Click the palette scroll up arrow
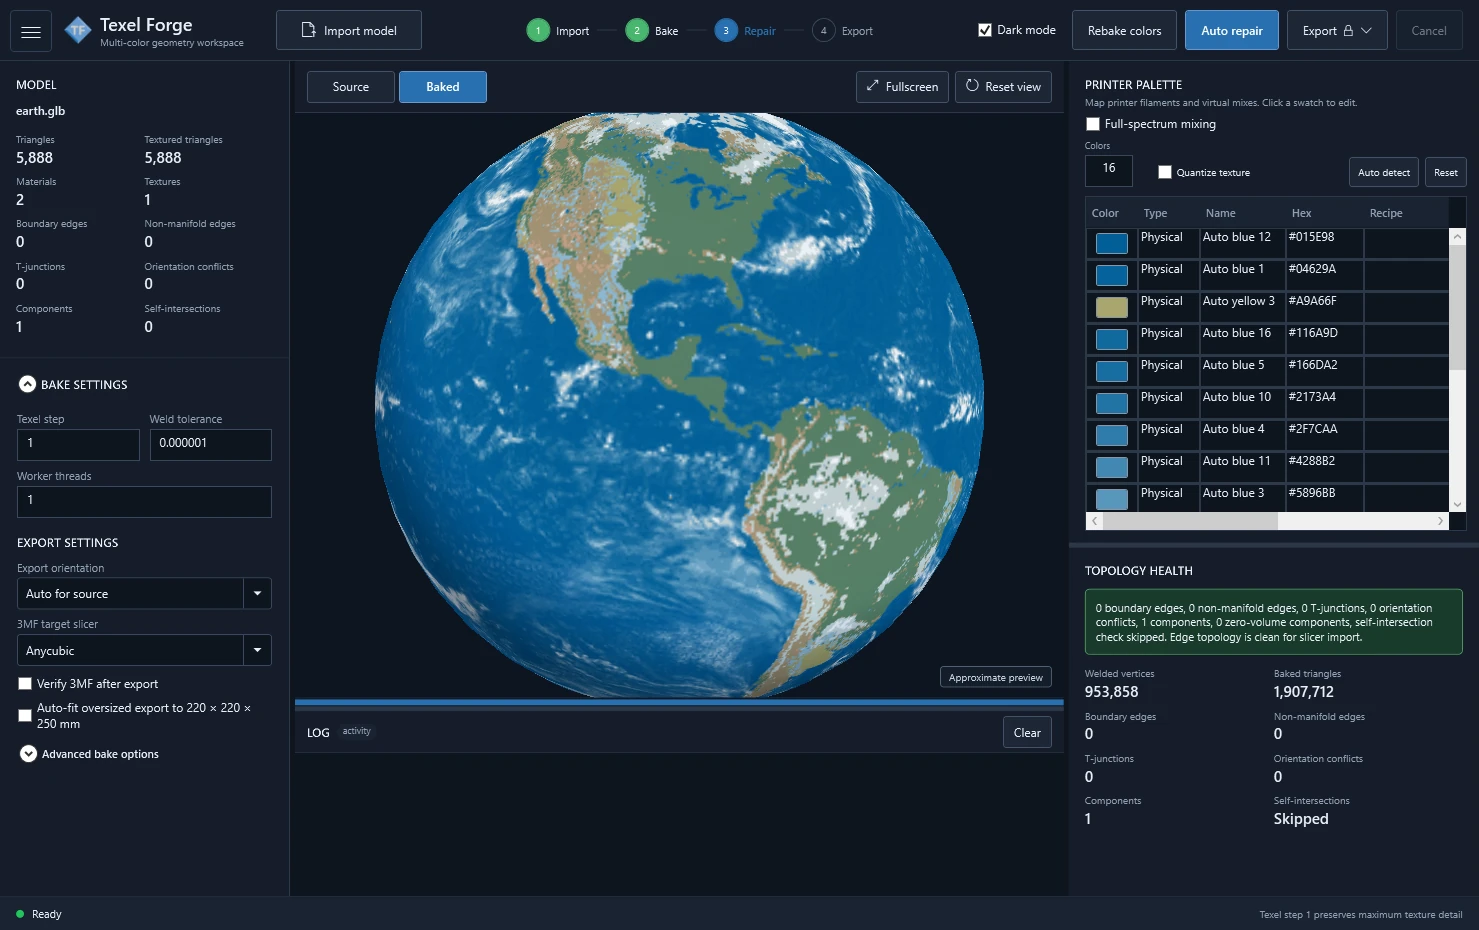The height and width of the screenshot is (930, 1479). [x=1457, y=237]
